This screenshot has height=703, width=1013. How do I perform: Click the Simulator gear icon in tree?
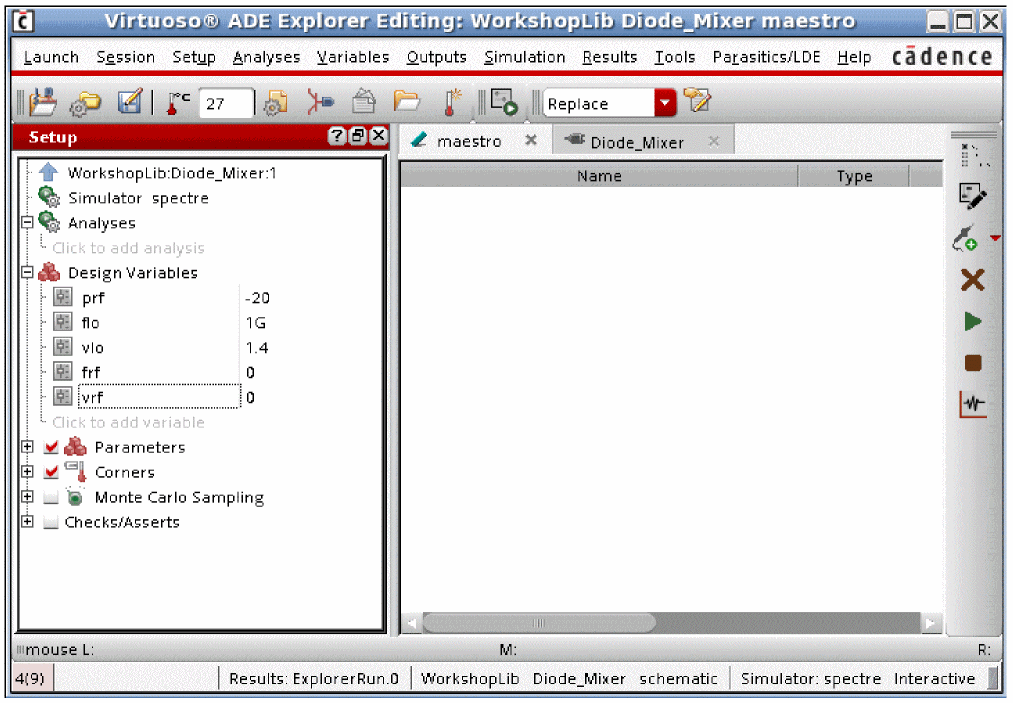point(49,197)
